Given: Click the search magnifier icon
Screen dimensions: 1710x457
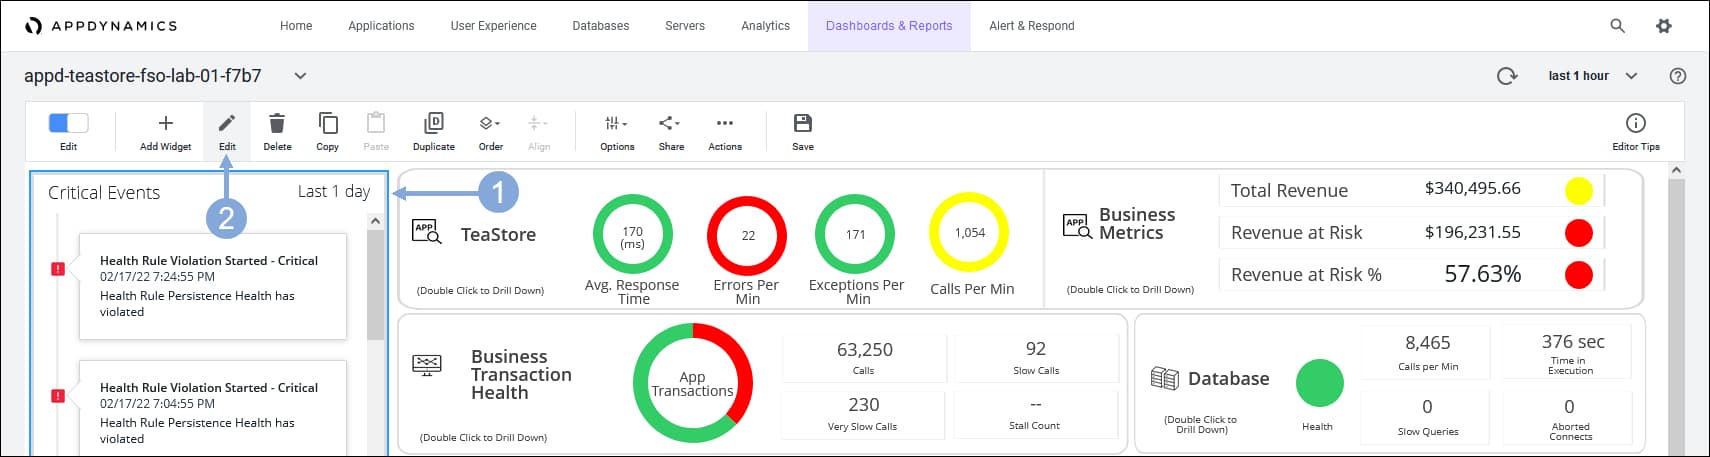Looking at the screenshot, I should click(x=1617, y=26).
